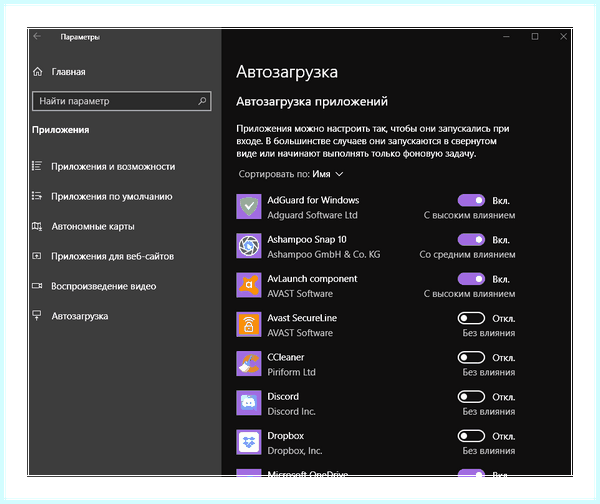Click the Ashampoo Snap 10 app icon
The height and width of the screenshot is (504, 600).
[249, 246]
